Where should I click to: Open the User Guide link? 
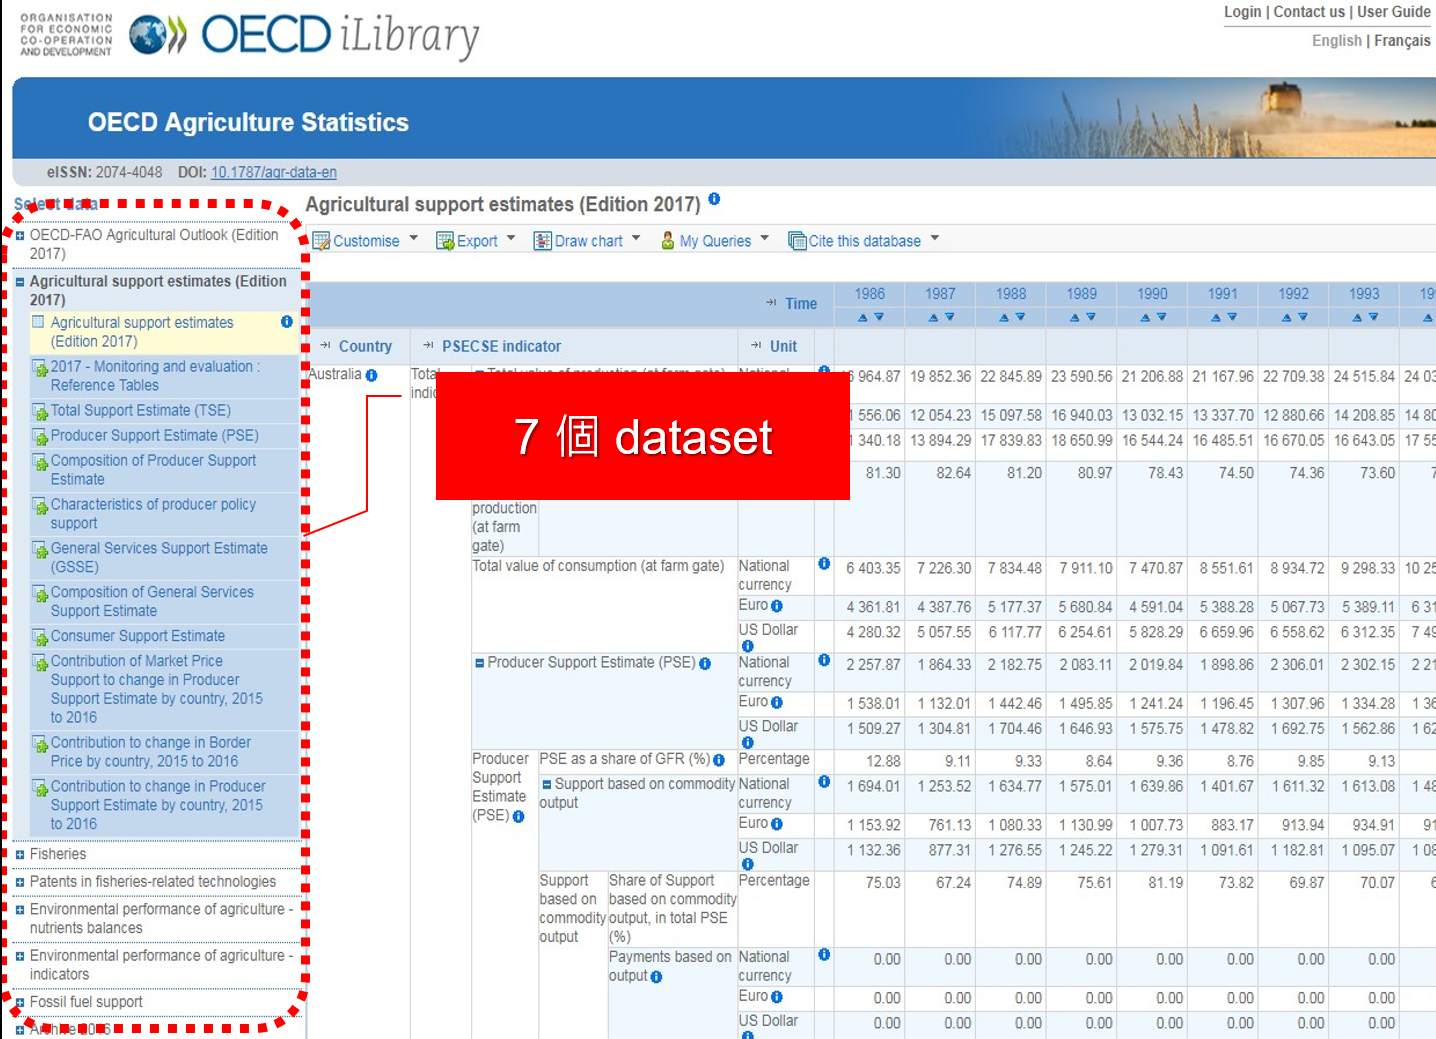tap(1393, 12)
